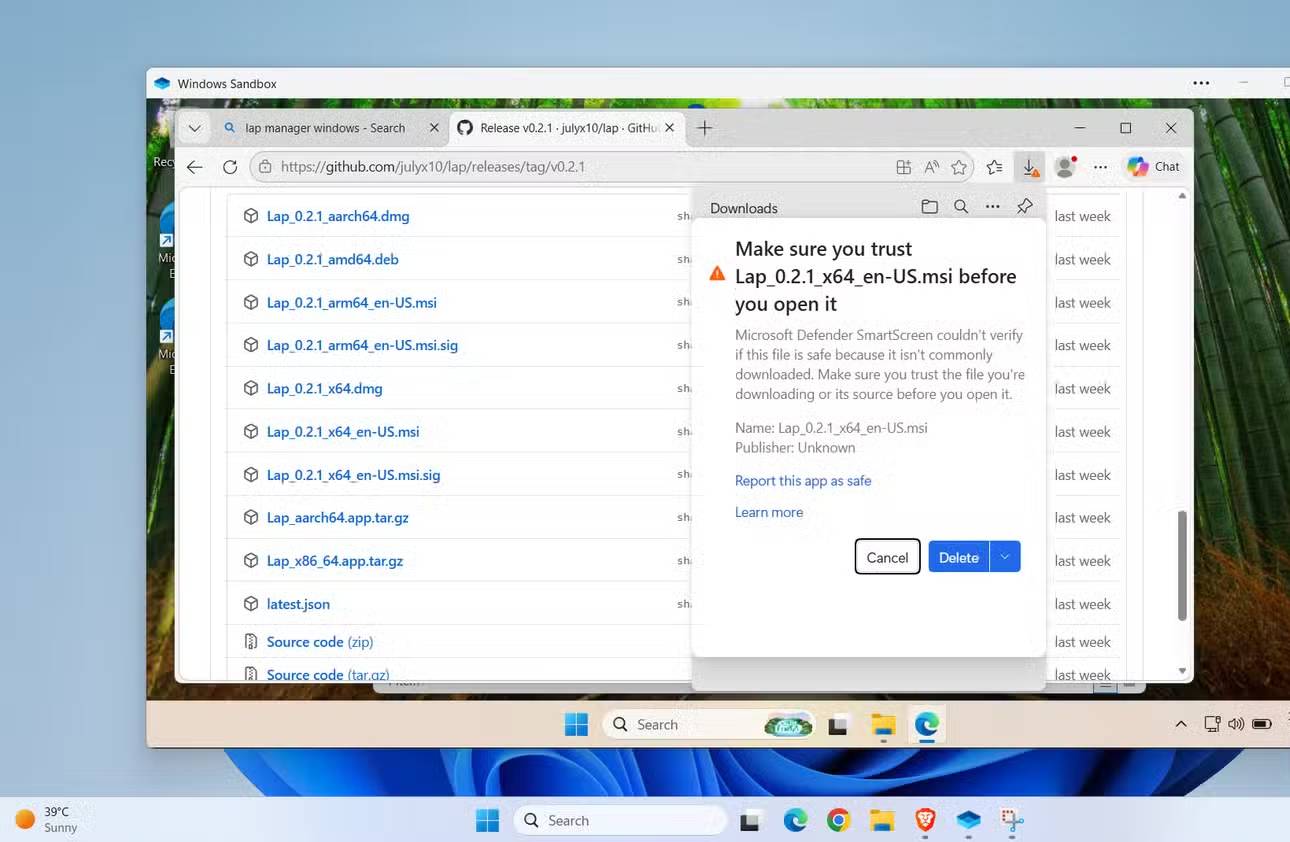Open the tab actions chevron menu in Edge
The image size is (1290, 842).
(x=194, y=128)
